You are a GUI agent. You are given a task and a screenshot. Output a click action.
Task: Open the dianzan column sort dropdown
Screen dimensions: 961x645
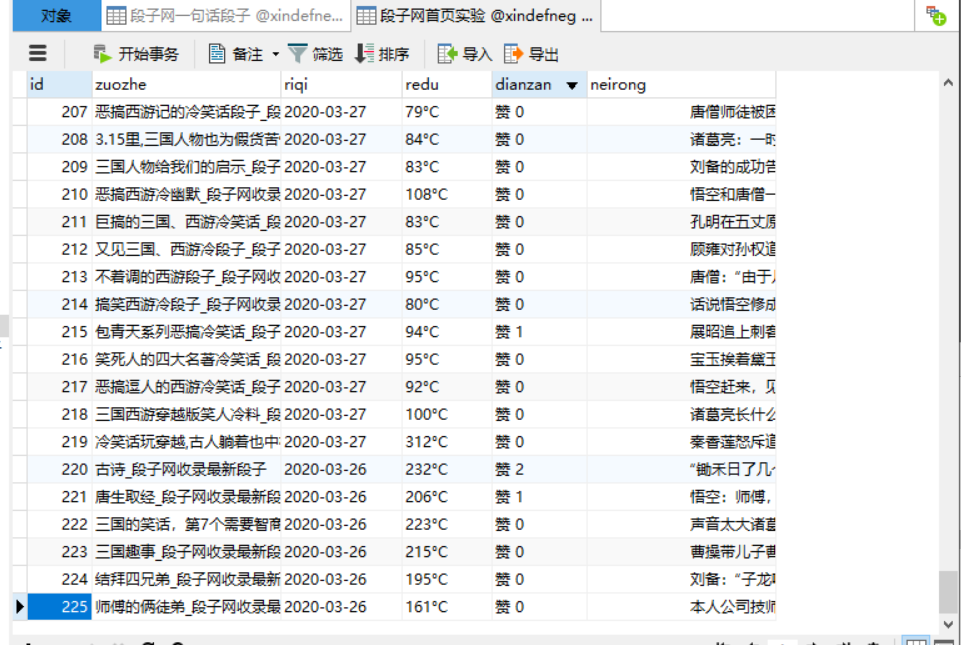(572, 85)
